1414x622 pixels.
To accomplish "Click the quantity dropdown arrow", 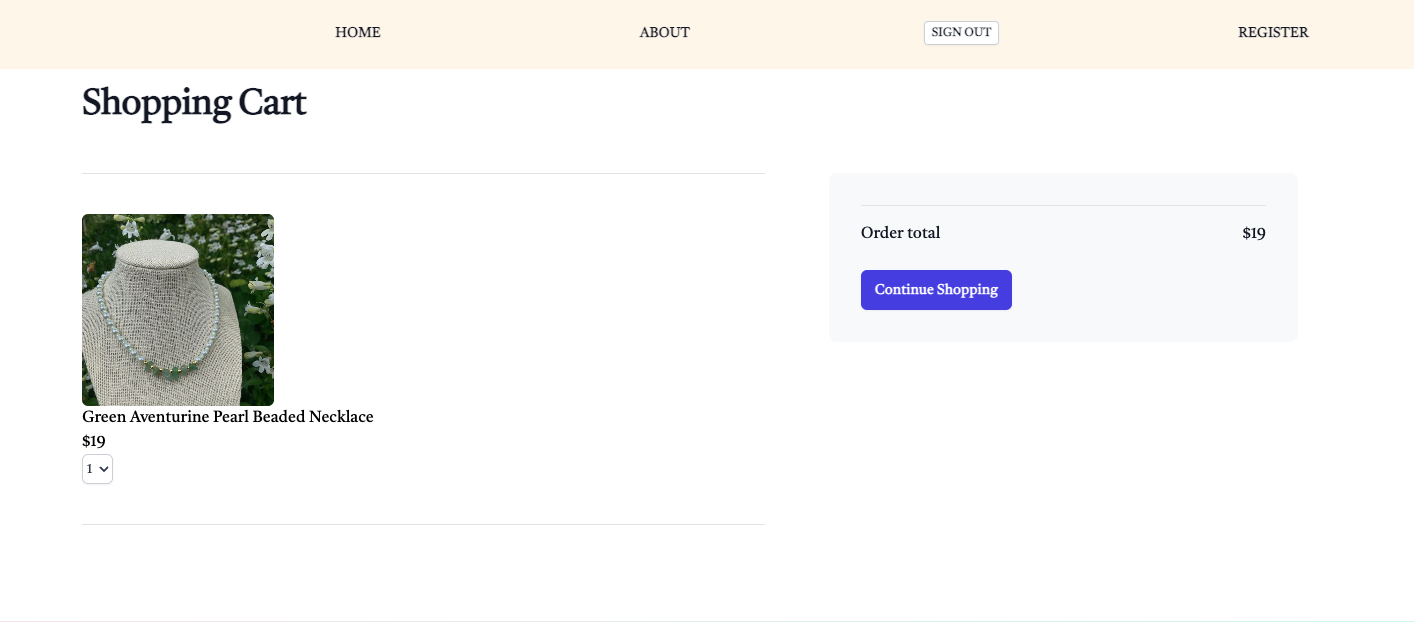I will pos(105,468).
